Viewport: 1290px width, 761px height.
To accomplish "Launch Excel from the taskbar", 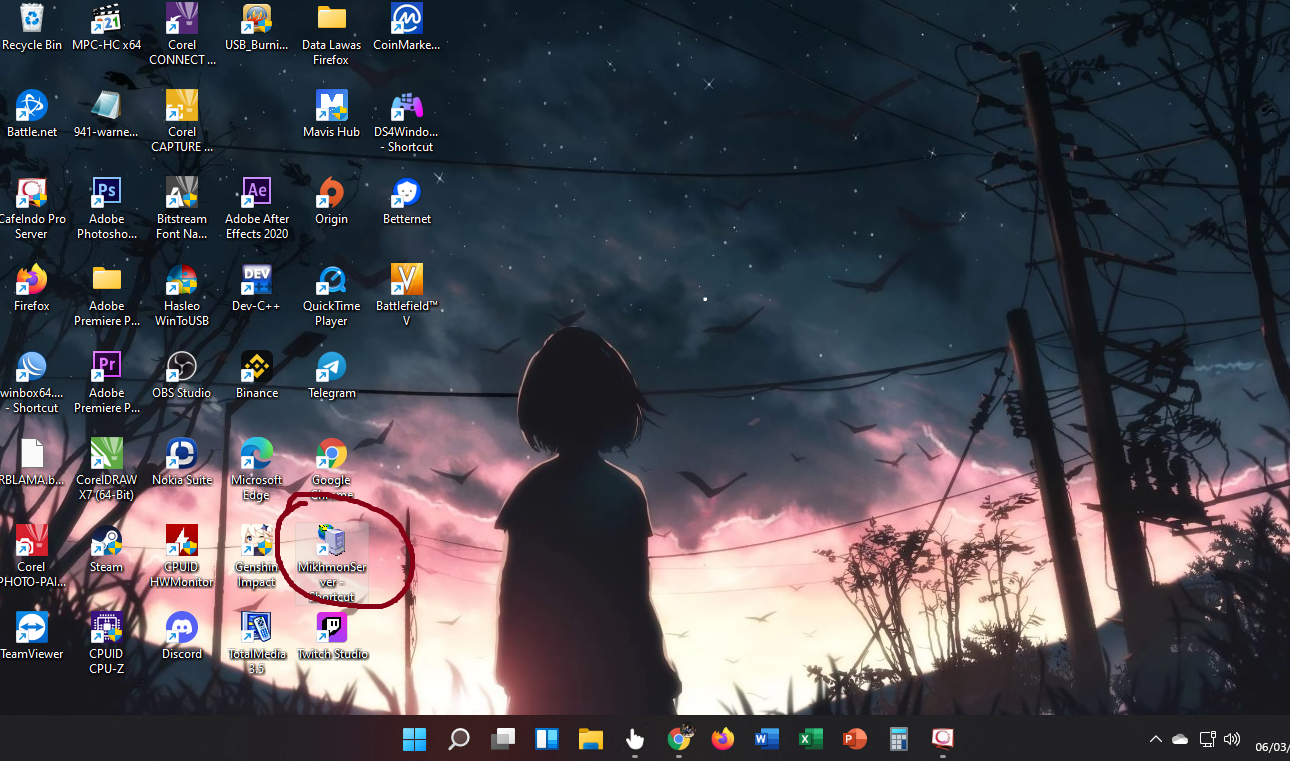I will click(810, 739).
